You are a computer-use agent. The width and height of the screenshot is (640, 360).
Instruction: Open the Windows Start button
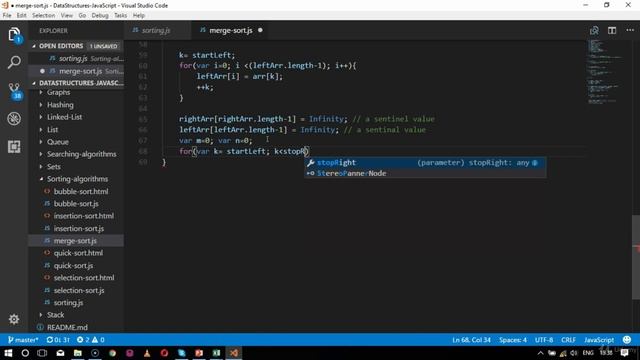pos(8,353)
